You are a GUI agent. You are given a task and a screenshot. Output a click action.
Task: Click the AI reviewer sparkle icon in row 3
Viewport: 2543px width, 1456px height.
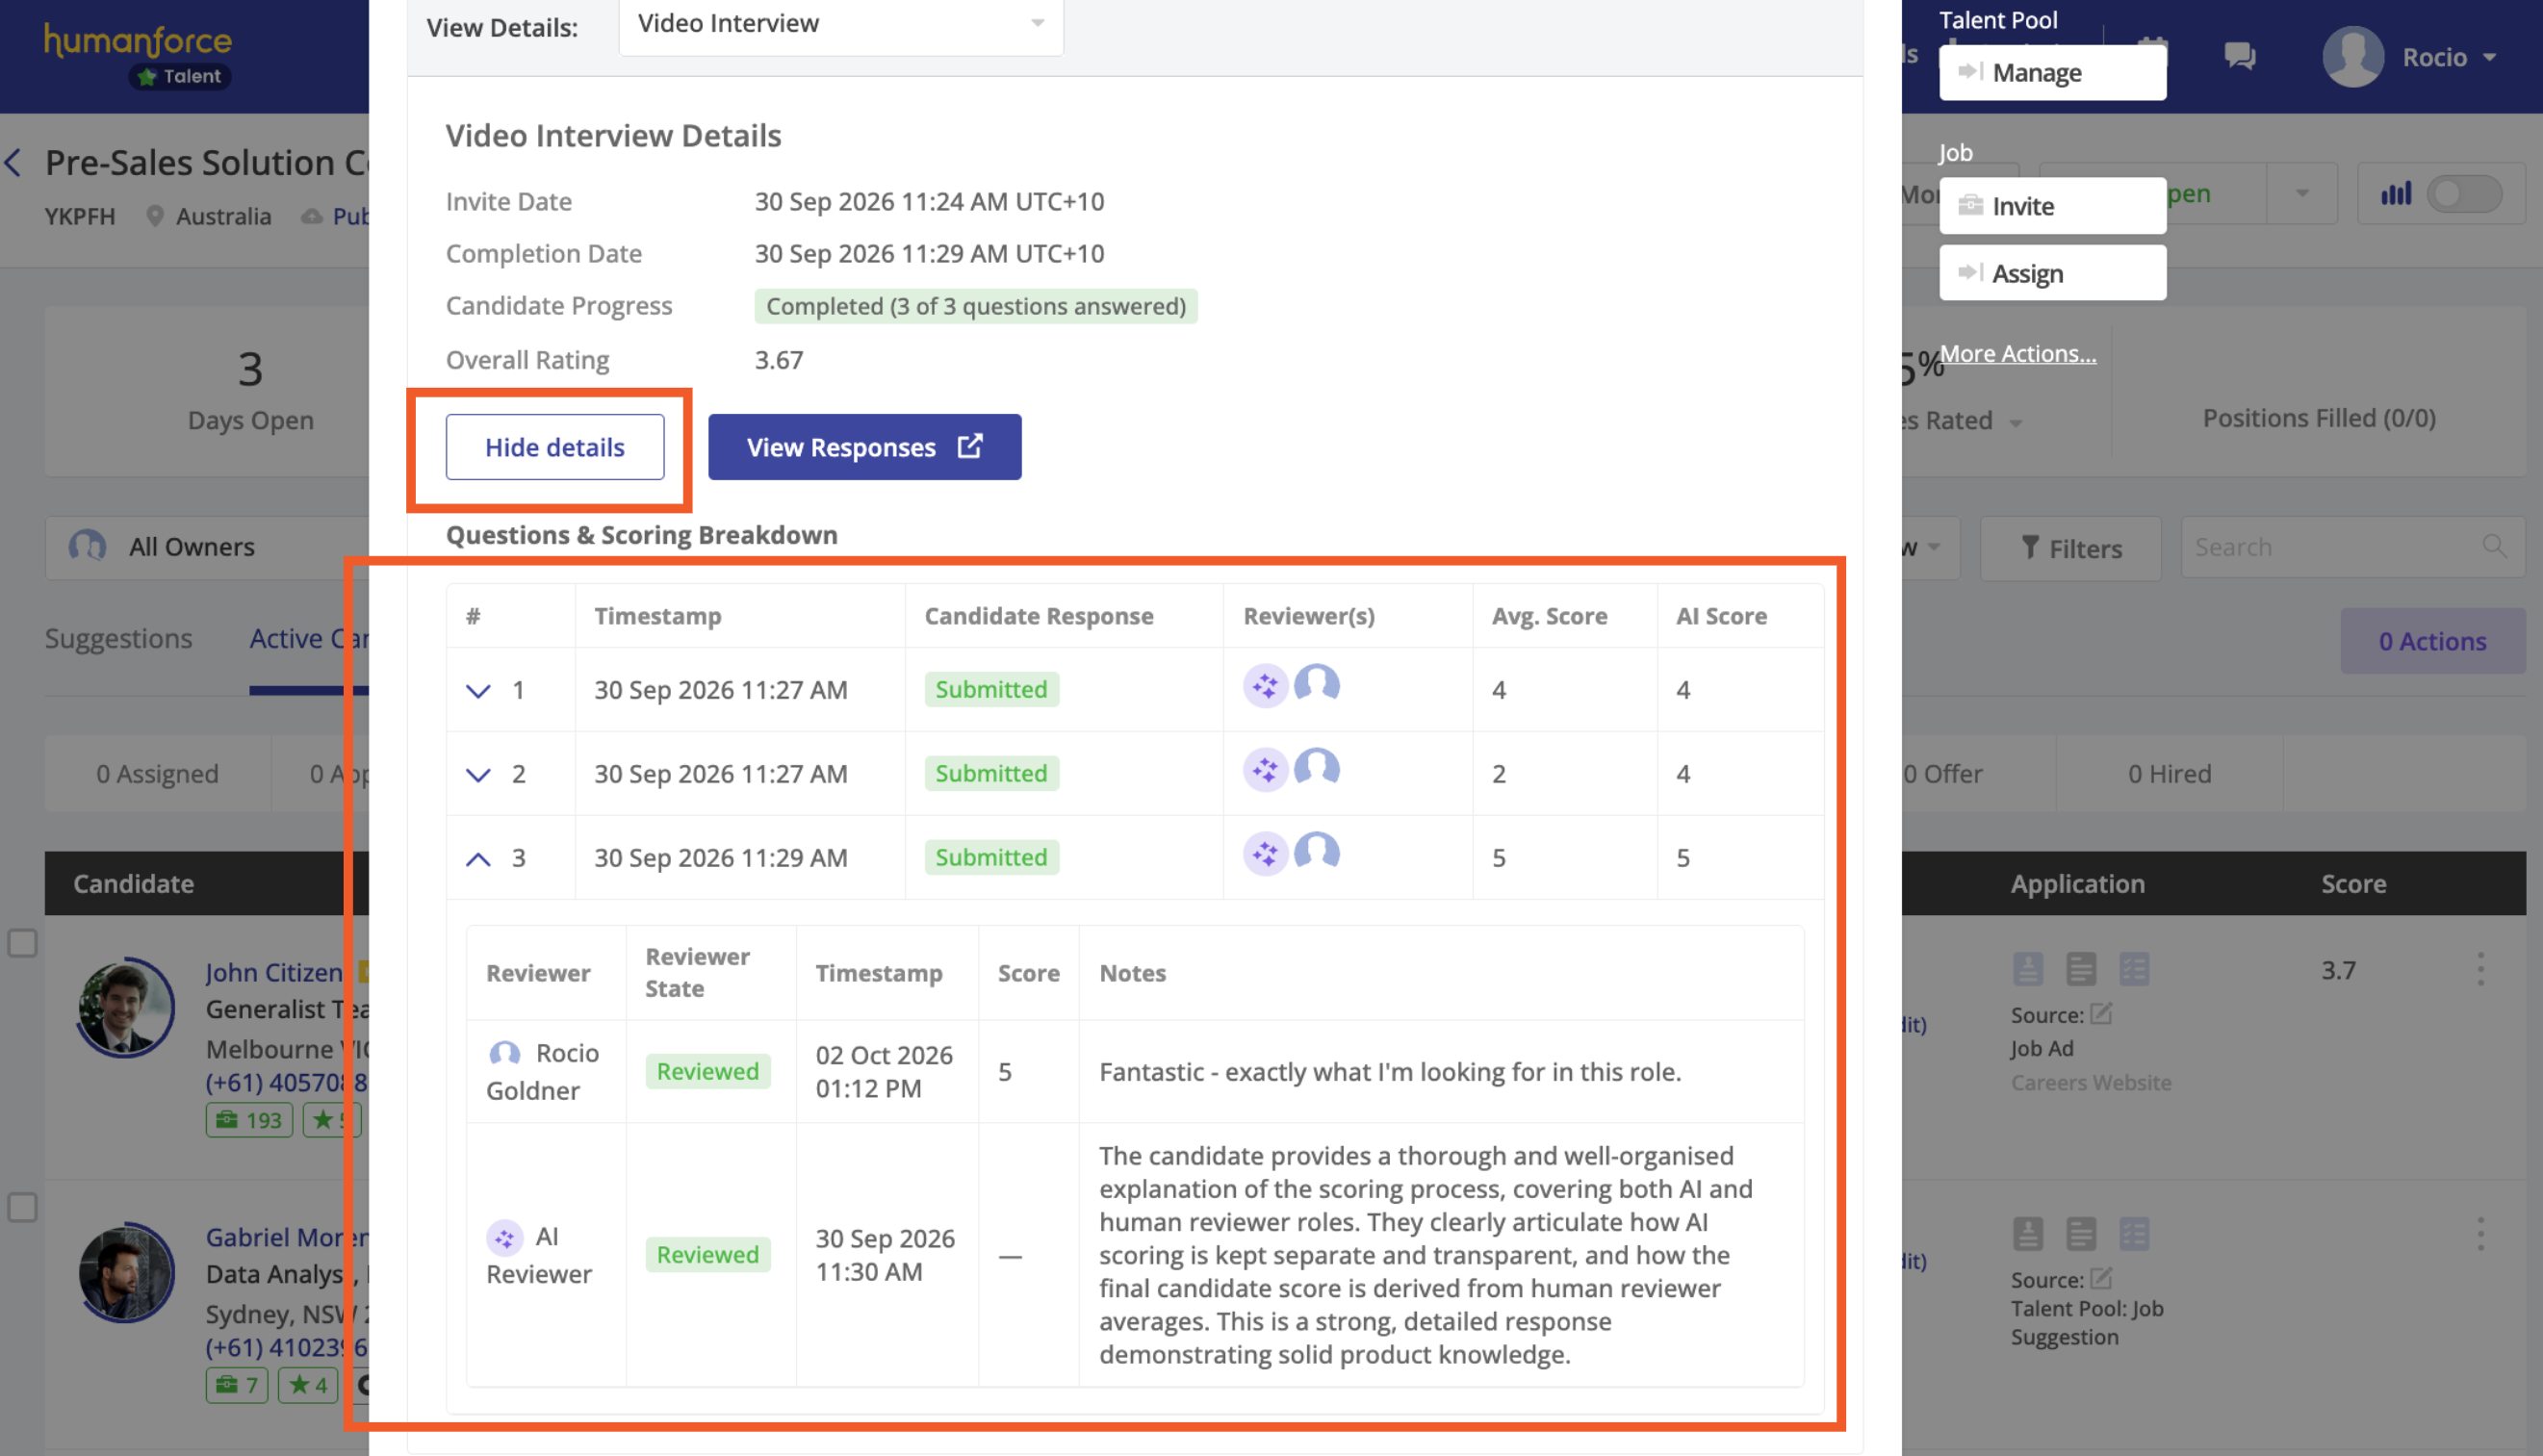1265,854
